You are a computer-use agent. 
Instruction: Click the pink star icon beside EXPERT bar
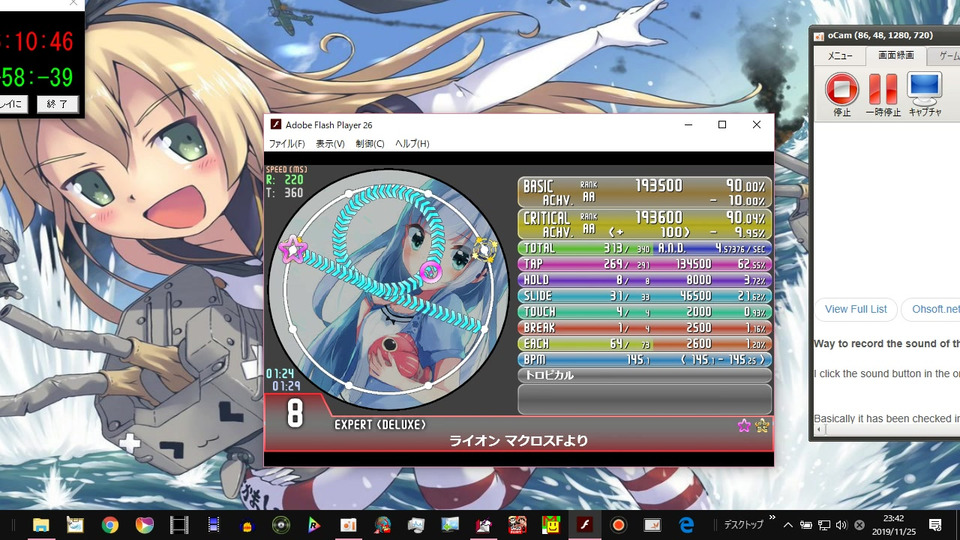coord(744,426)
